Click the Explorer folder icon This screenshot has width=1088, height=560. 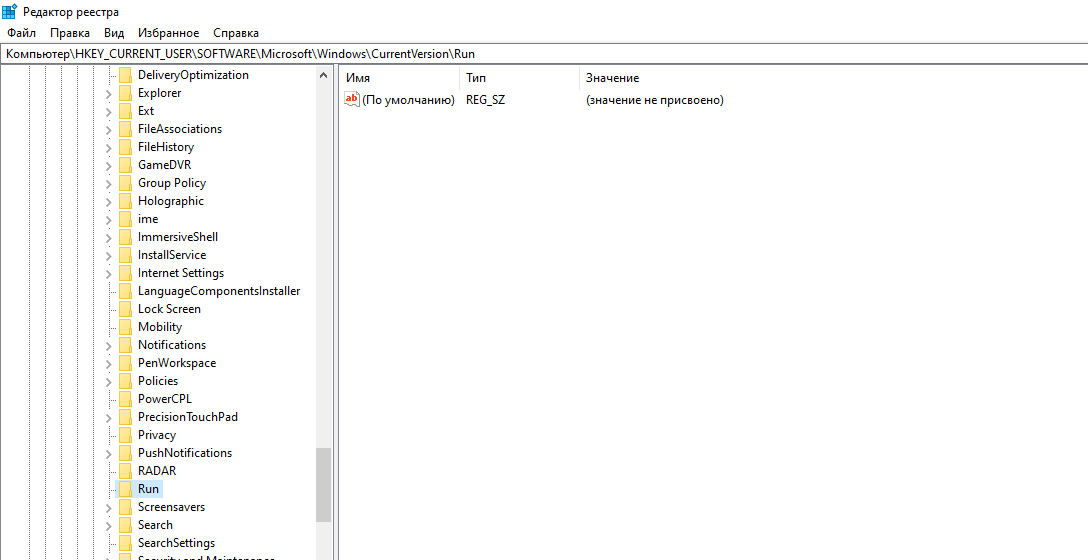[124, 93]
